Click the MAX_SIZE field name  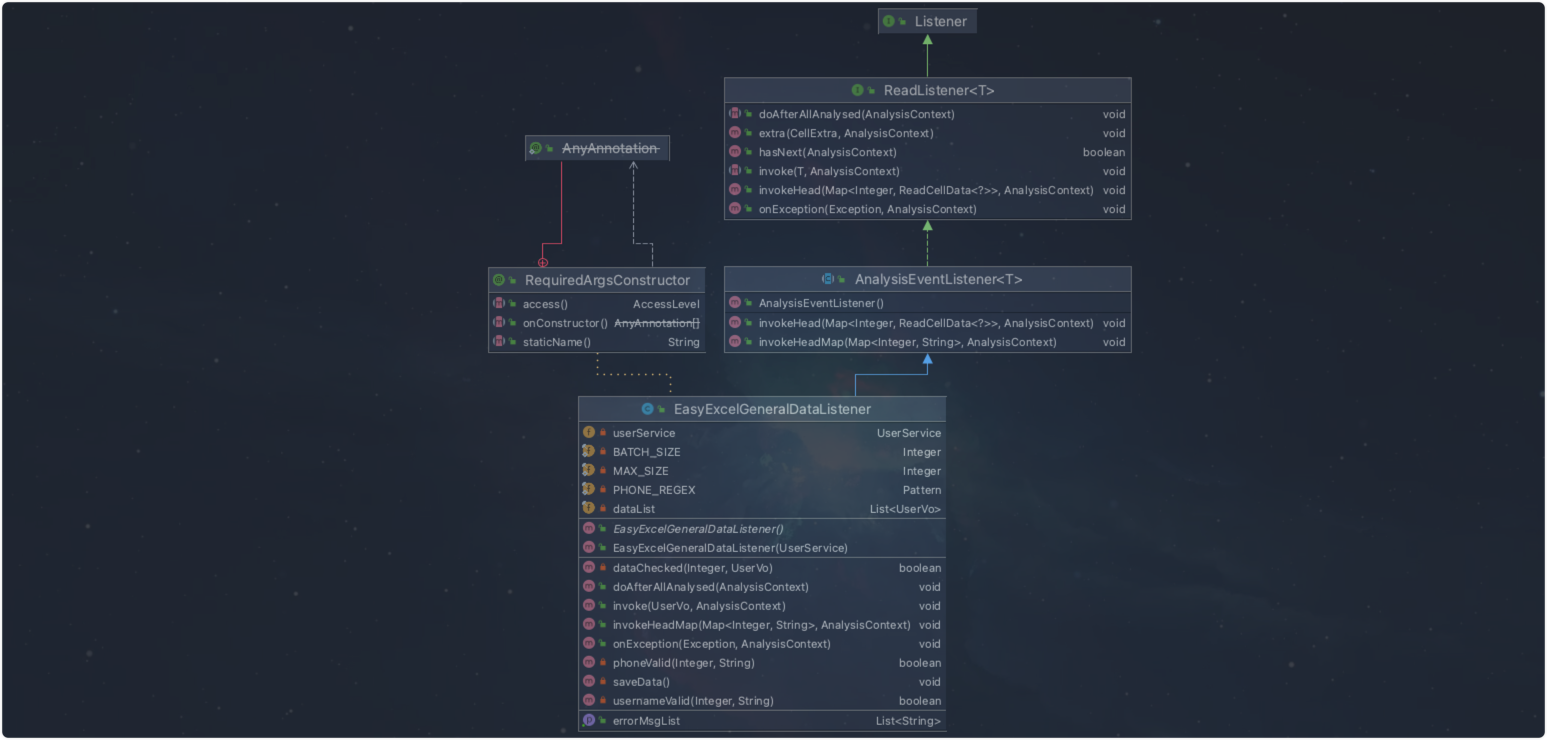coord(641,471)
